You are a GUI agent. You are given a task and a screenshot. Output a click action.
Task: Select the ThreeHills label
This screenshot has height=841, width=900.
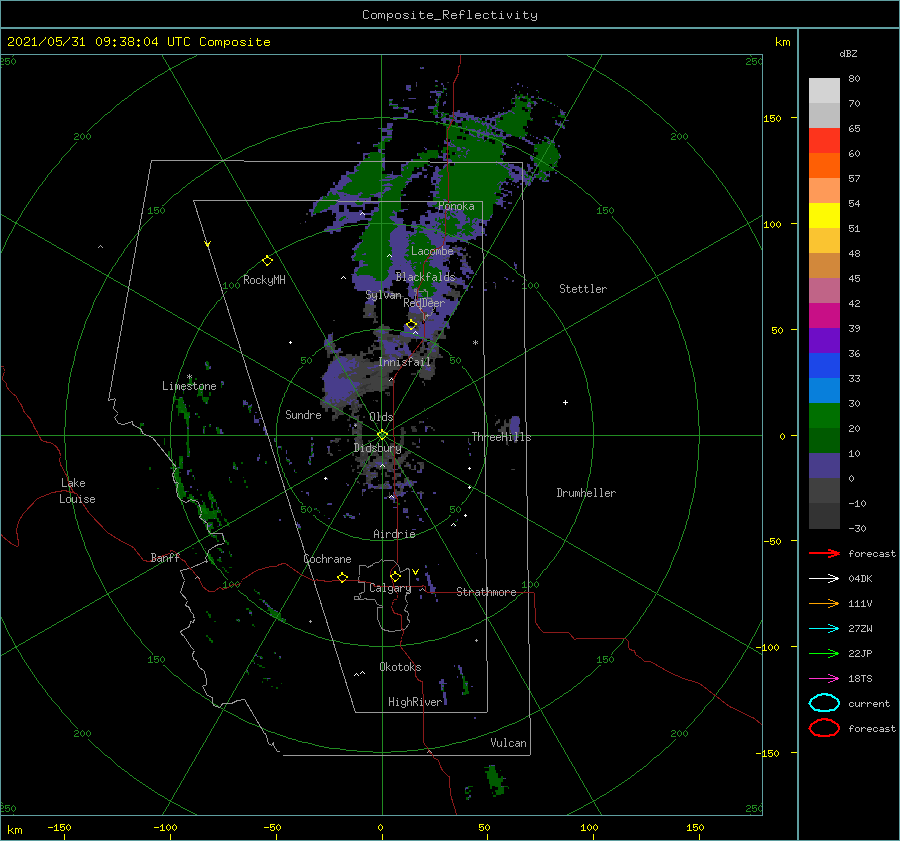pyautogui.click(x=502, y=437)
